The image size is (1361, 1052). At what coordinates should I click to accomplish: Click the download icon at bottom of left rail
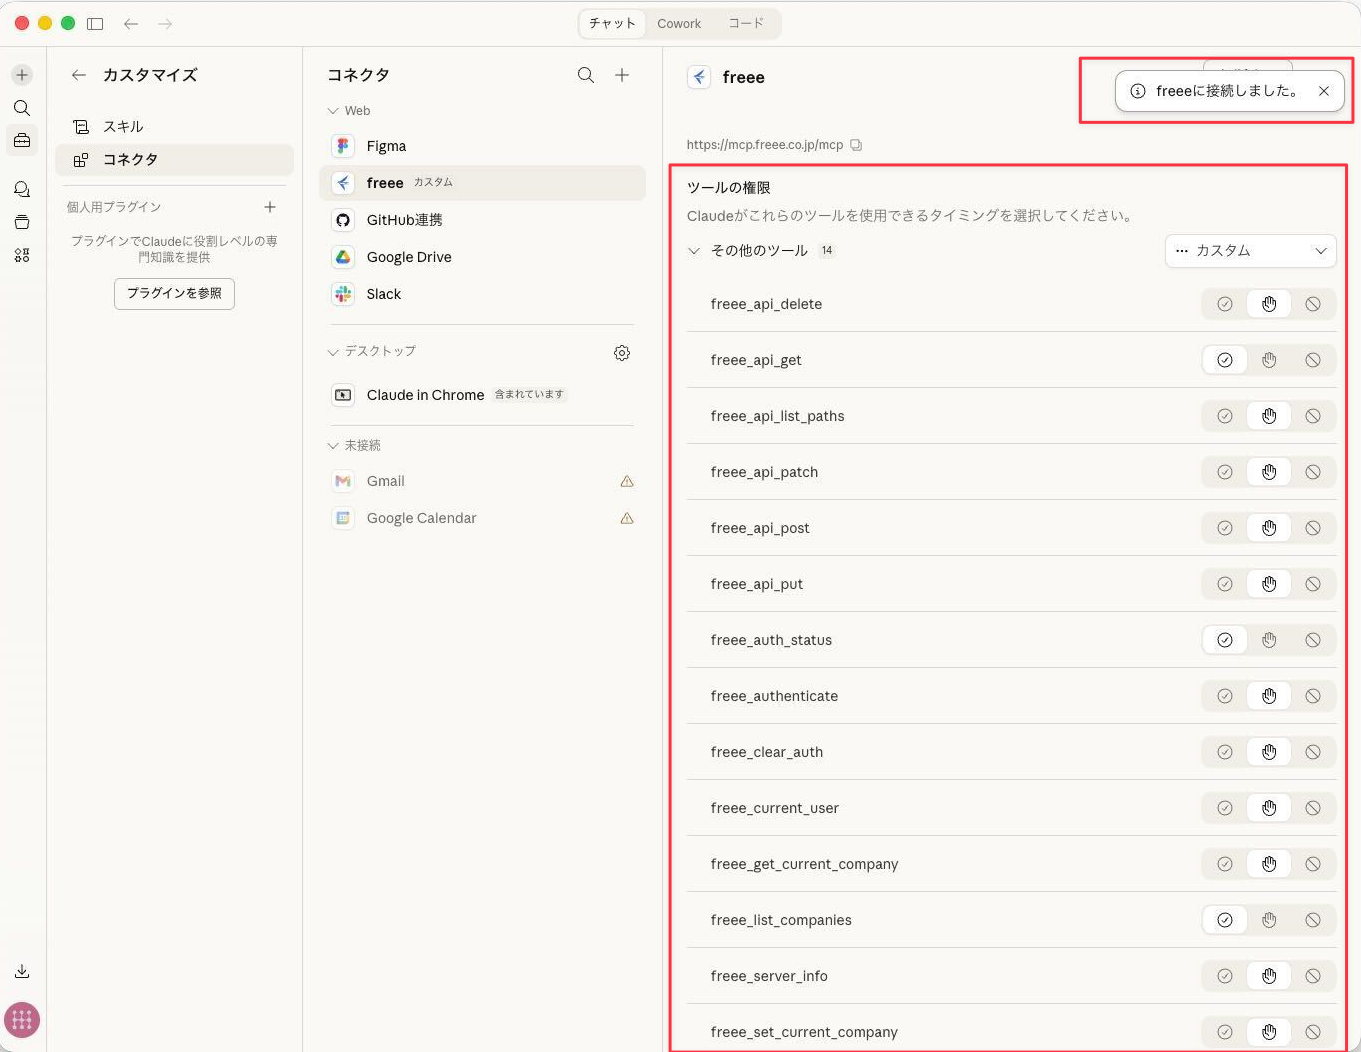click(22, 971)
